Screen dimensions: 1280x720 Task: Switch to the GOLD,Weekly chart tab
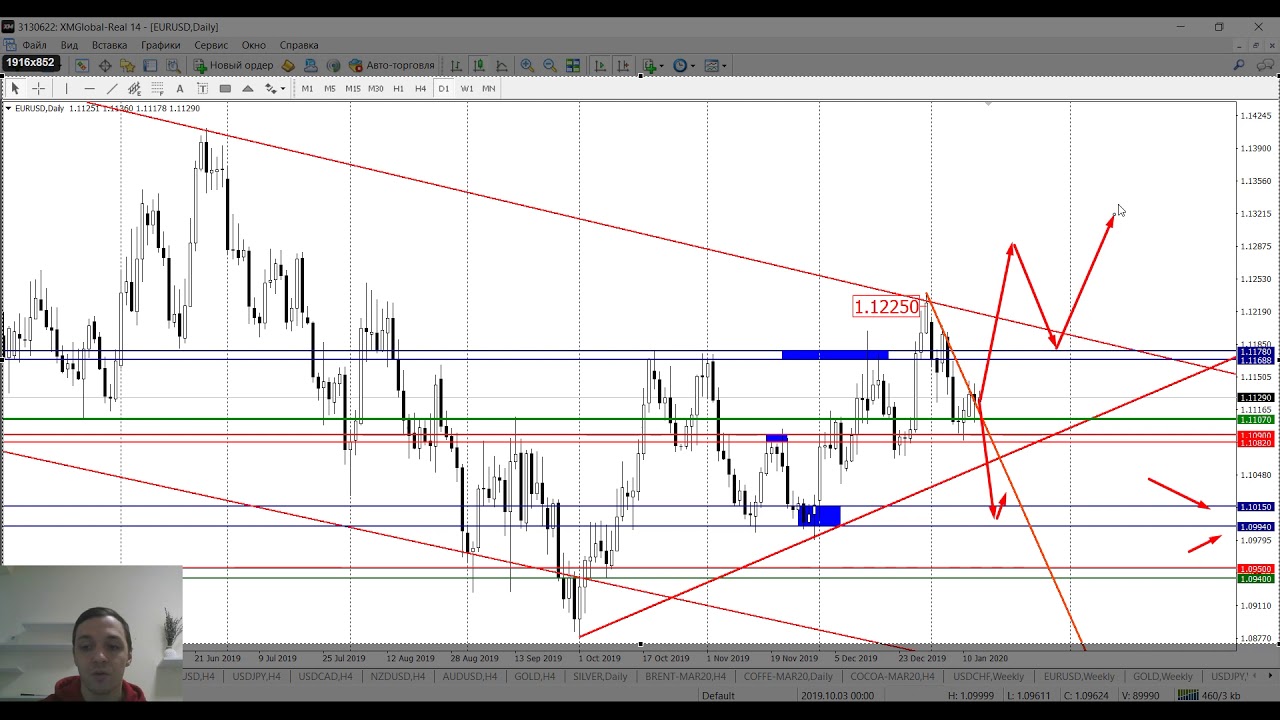pyautogui.click(x=1162, y=677)
